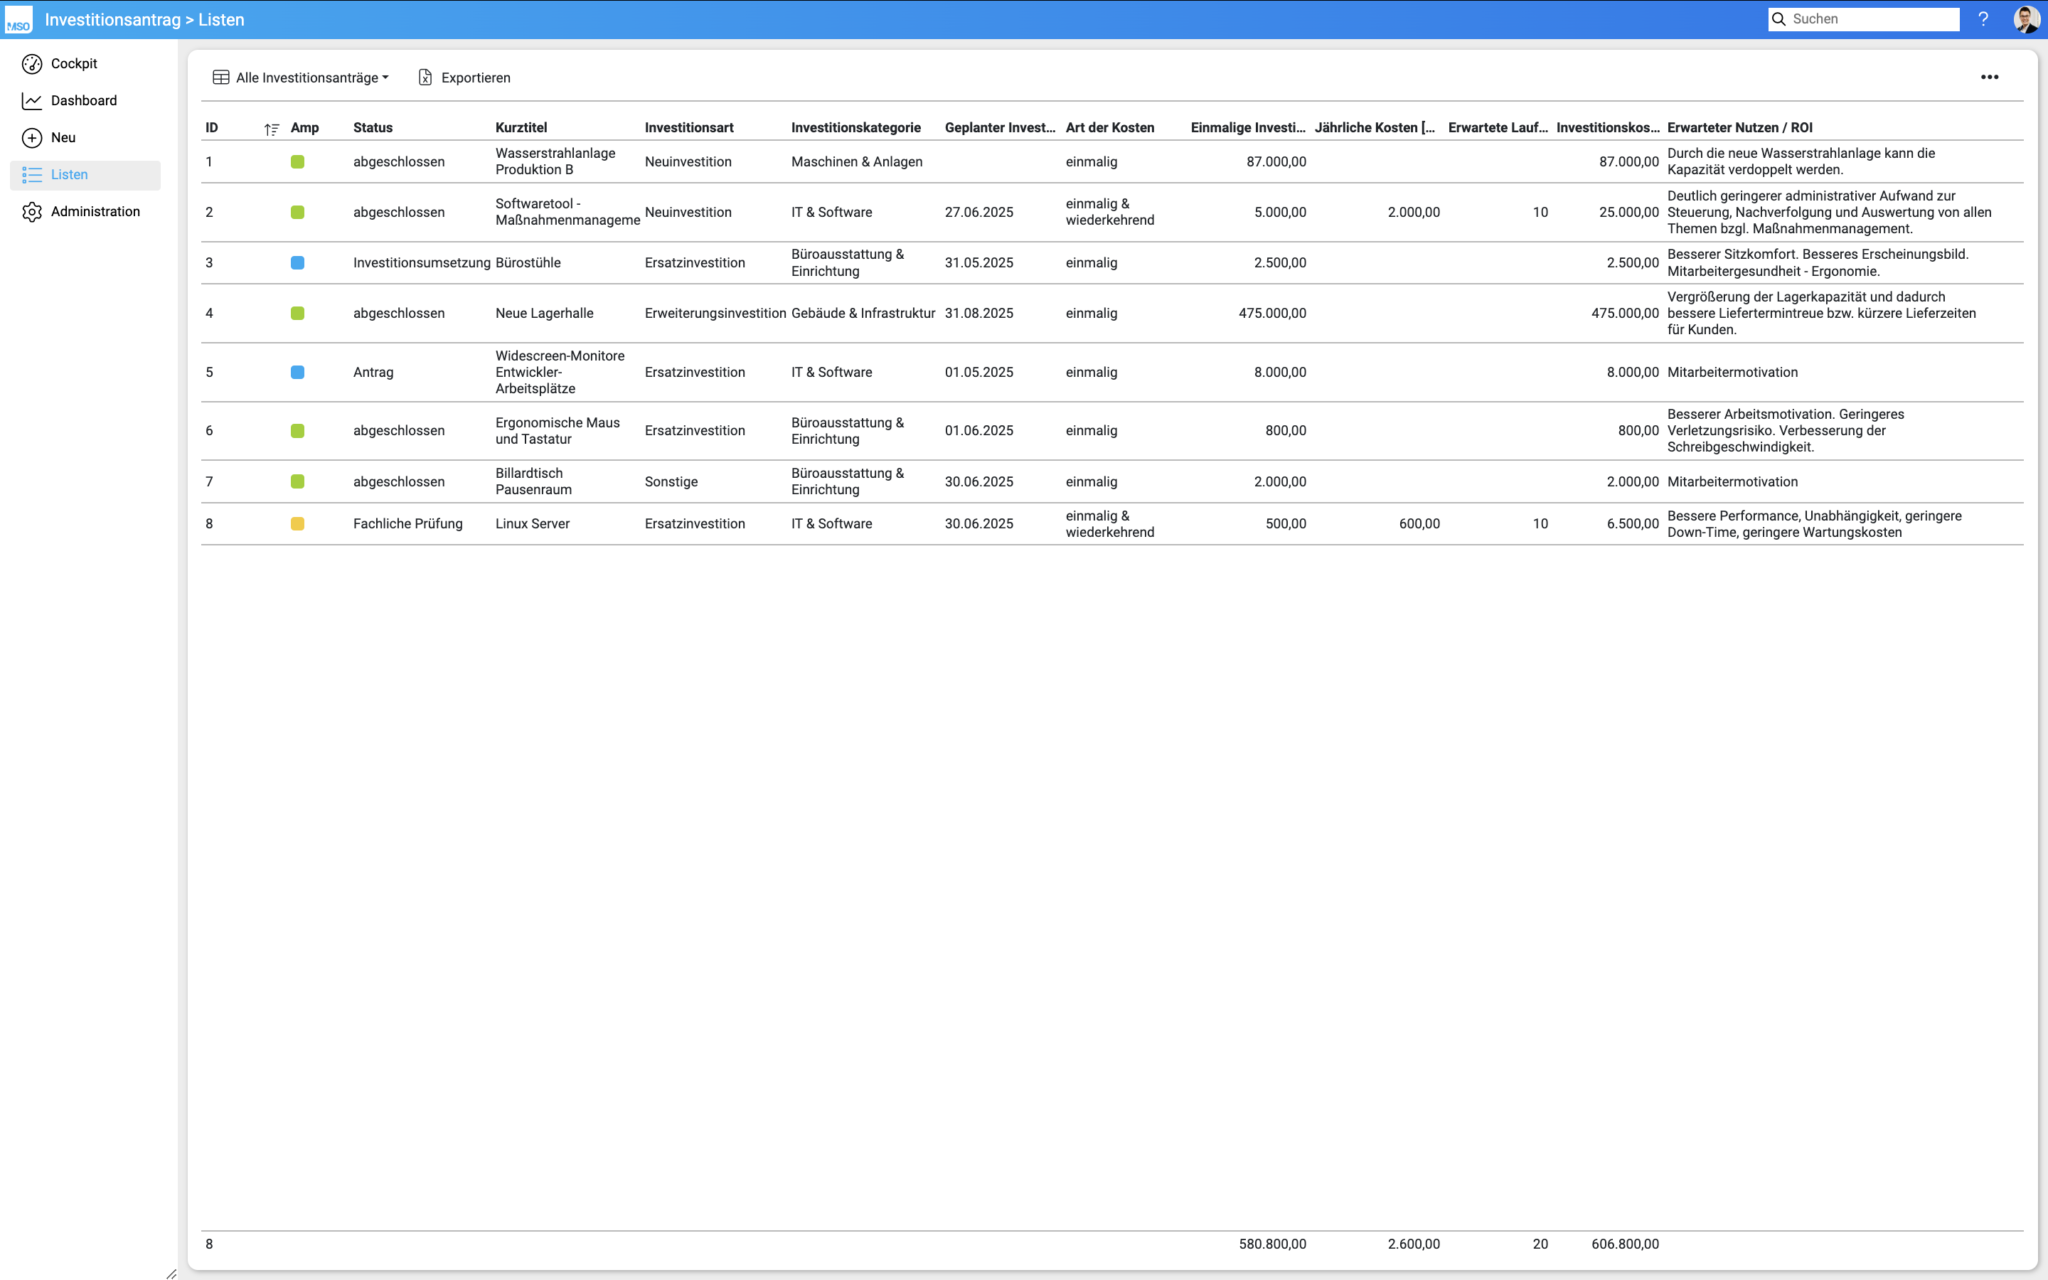Sort by the Investitionsart column header
Image resolution: width=2048 pixels, height=1280 pixels.
pyautogui.click(x=689, y=128)
